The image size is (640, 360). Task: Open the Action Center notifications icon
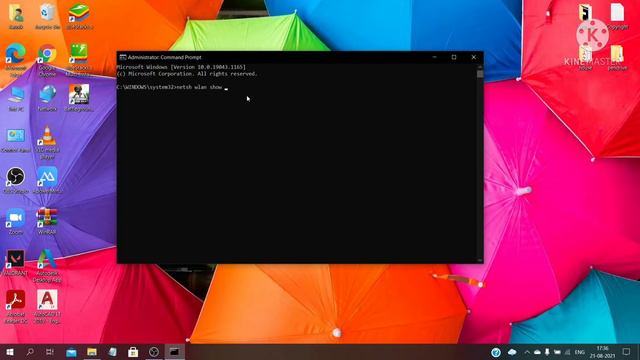click(627, 352)
